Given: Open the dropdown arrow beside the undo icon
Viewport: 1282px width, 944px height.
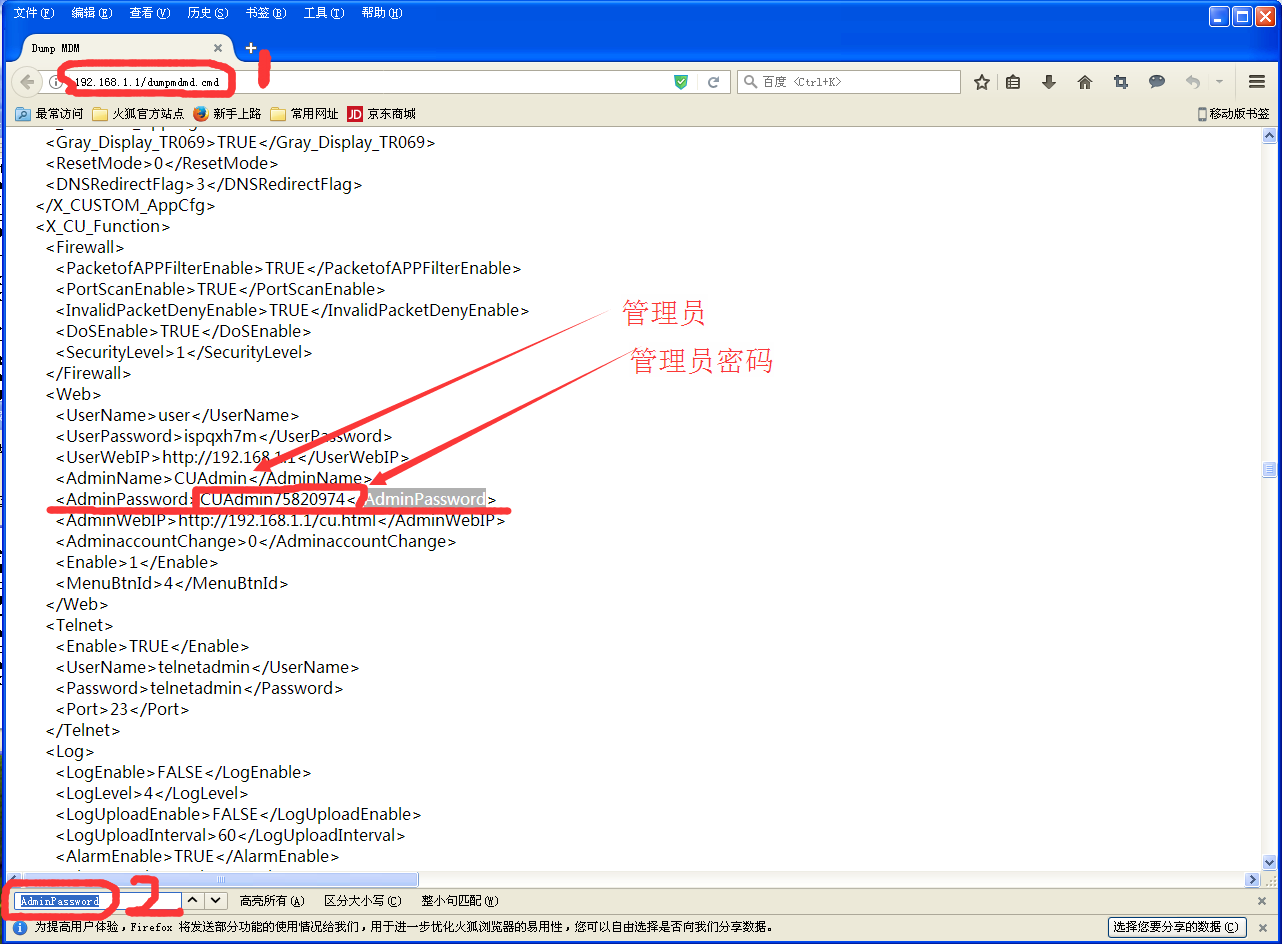Looking at the screenshot, I should 1218,82.
